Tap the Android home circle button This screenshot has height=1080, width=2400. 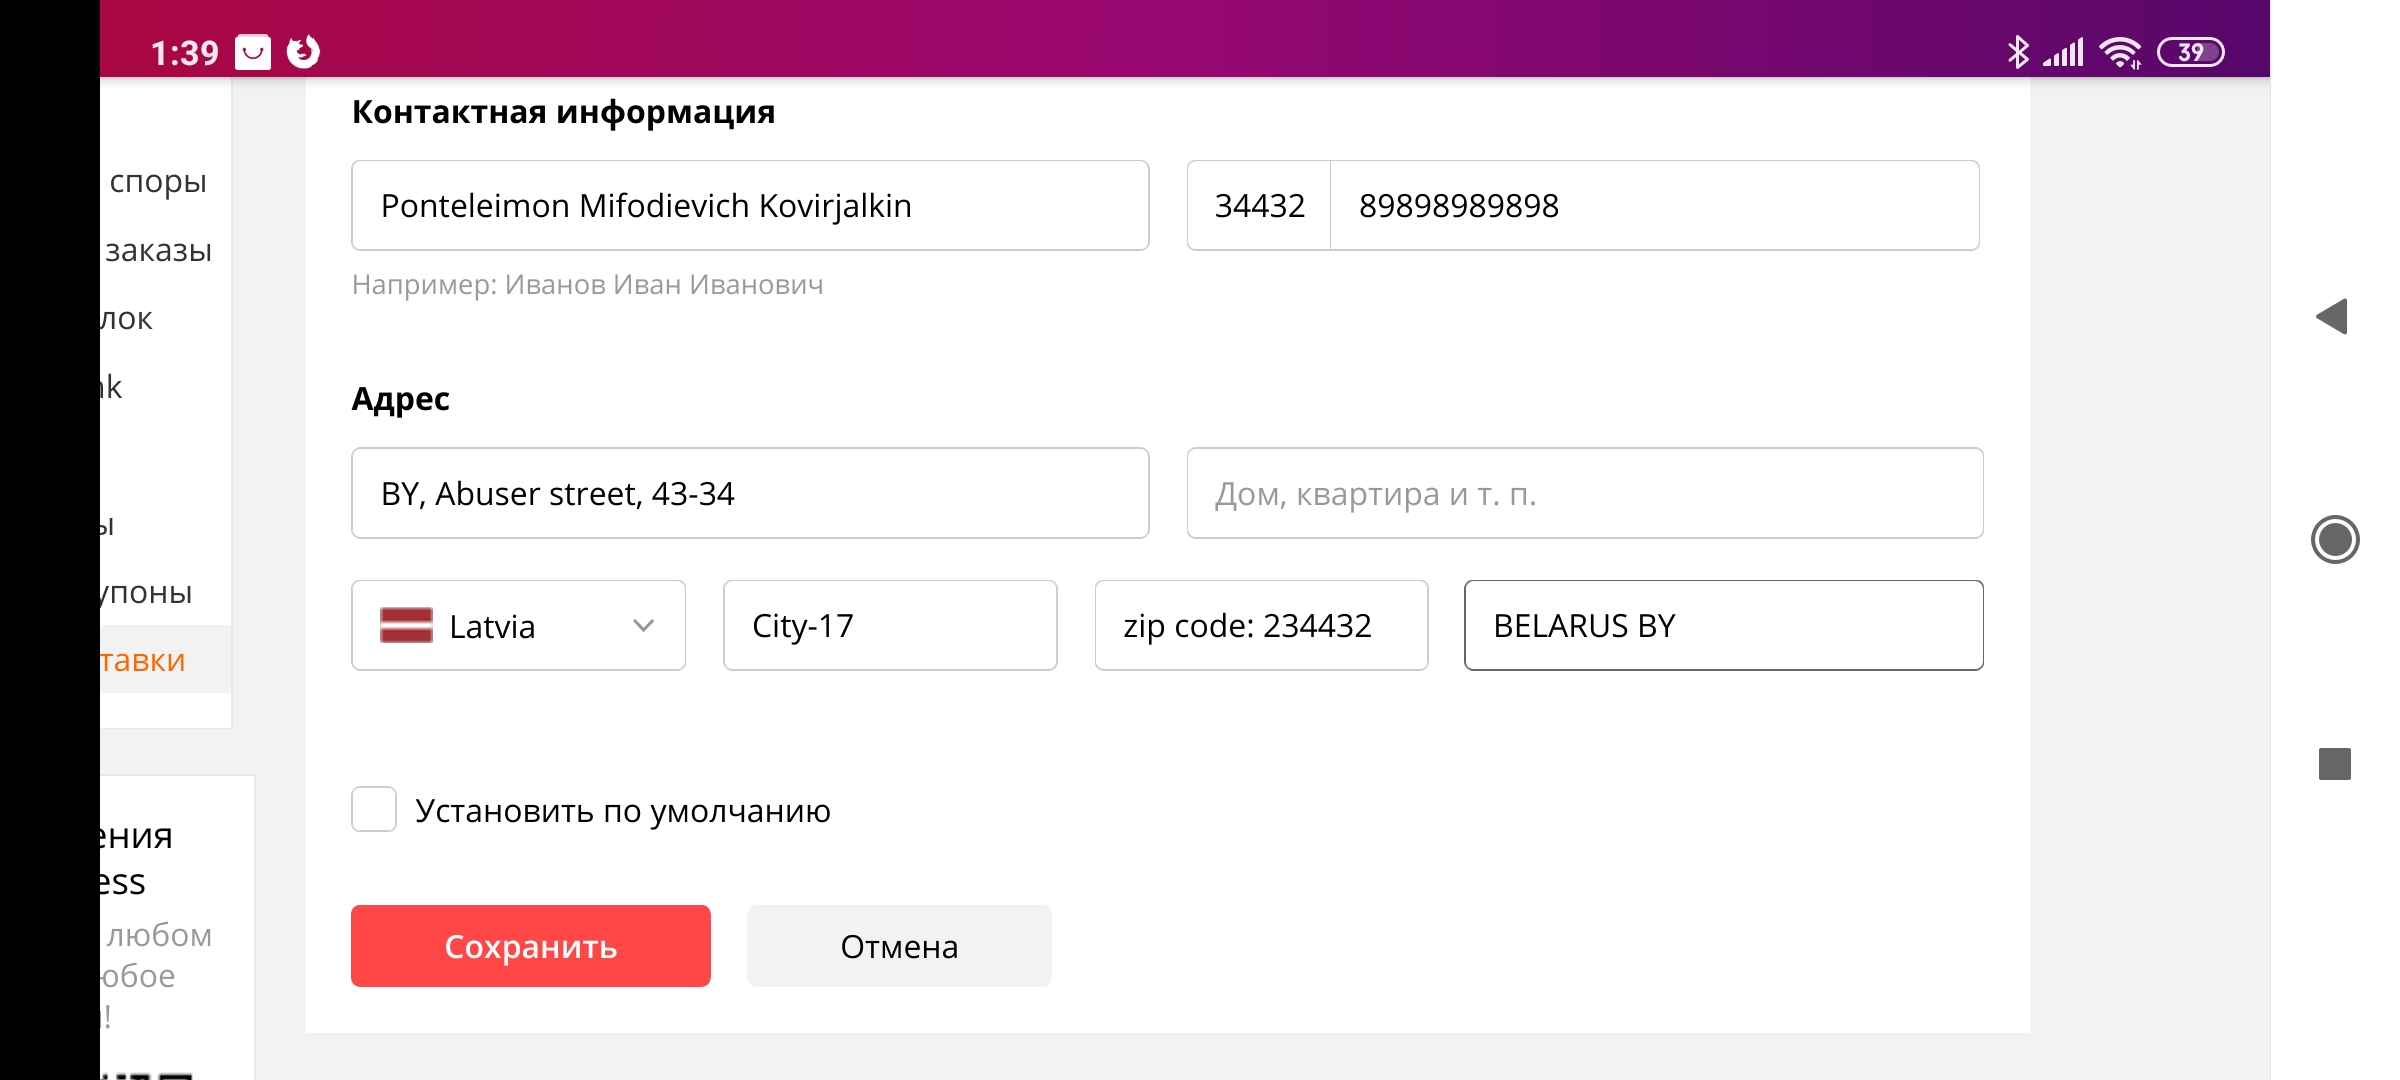coord(2335,540)
